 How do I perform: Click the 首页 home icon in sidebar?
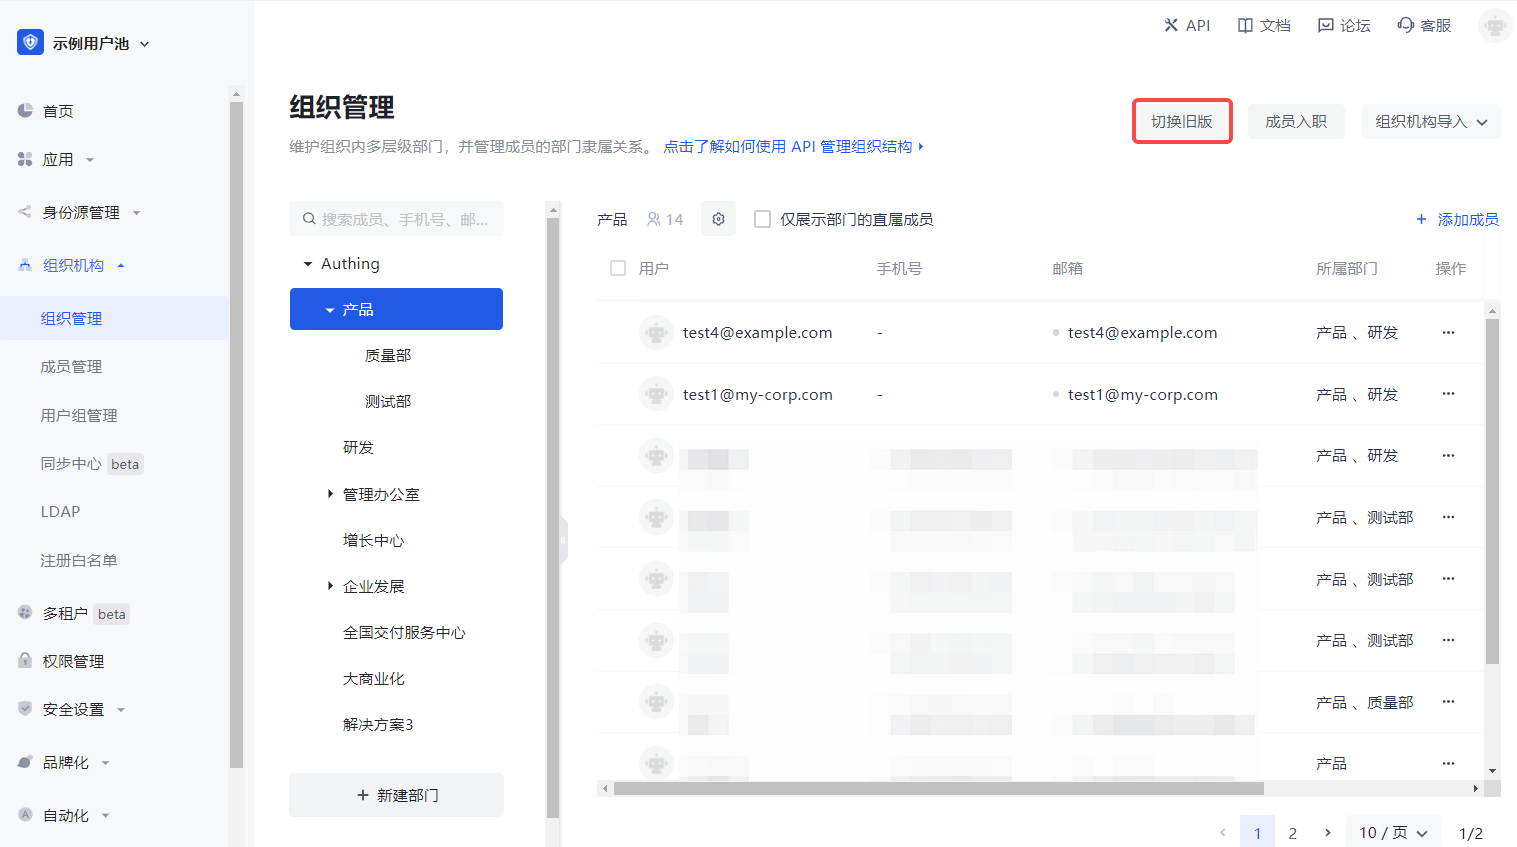tap(25, 111)
